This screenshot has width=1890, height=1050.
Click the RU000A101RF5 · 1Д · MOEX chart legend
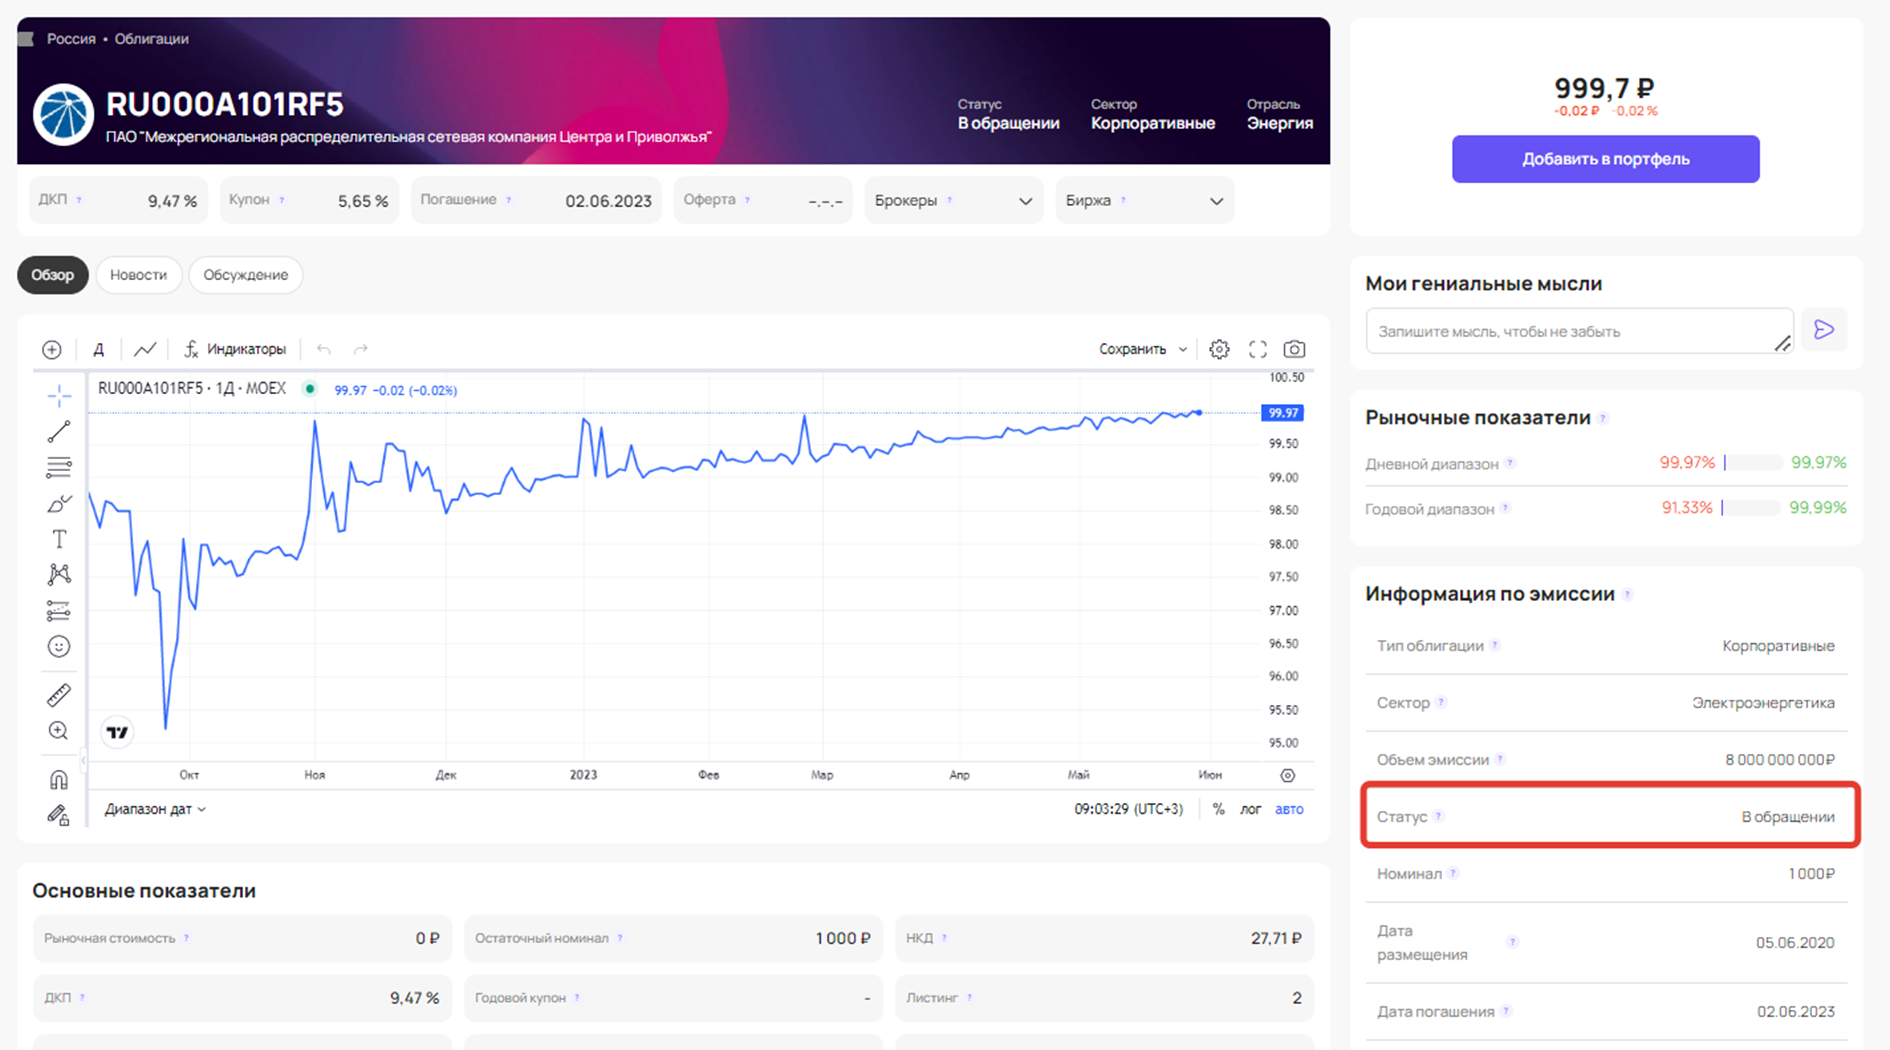pos(192,388)
